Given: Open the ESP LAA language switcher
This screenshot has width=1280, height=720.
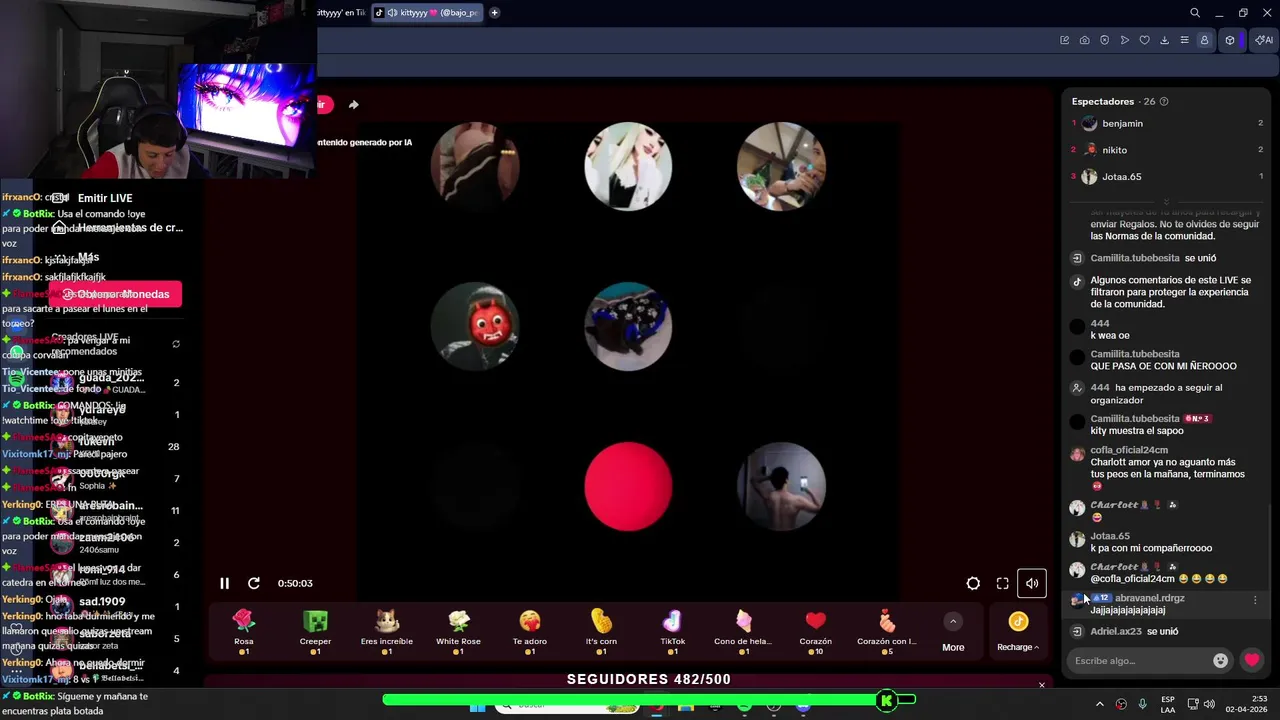Looking at the screenshot, I should tap(1168, 704).
